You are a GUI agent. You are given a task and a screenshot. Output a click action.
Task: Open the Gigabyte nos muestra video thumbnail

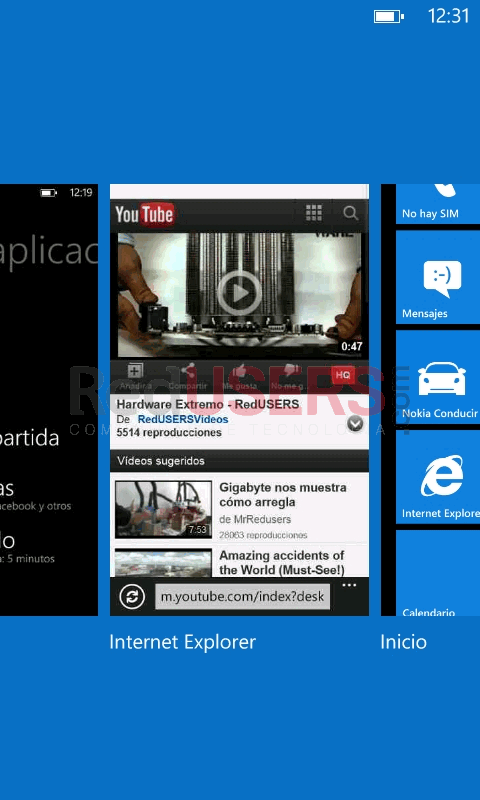coord(163,509)
